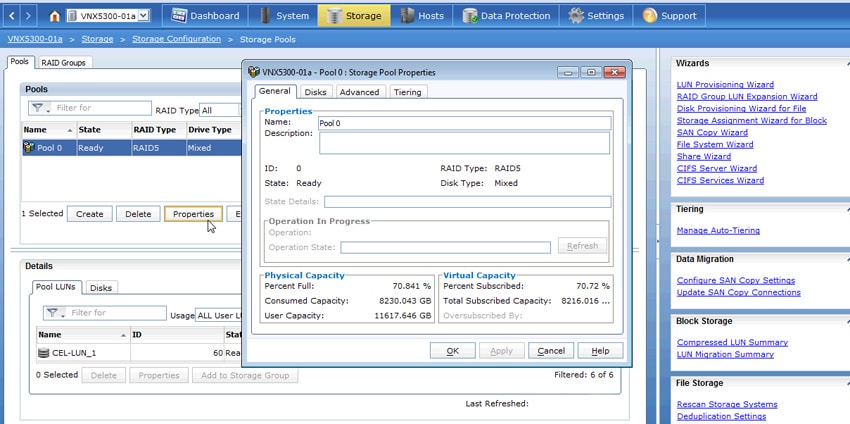Open the Hosts menu
The width and height of the screenshot is (850, 424).
[421, 16]
